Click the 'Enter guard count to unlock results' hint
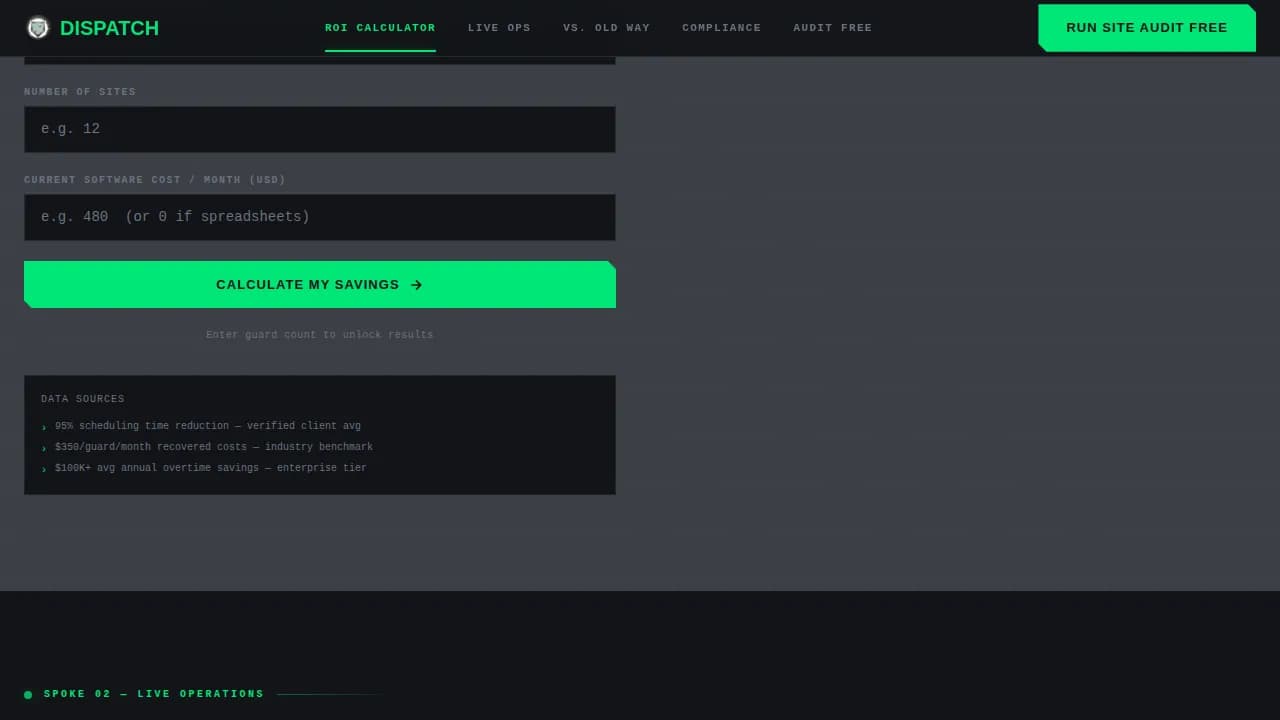This screenshot has height=720, width=1280. [x=320, y=335]
